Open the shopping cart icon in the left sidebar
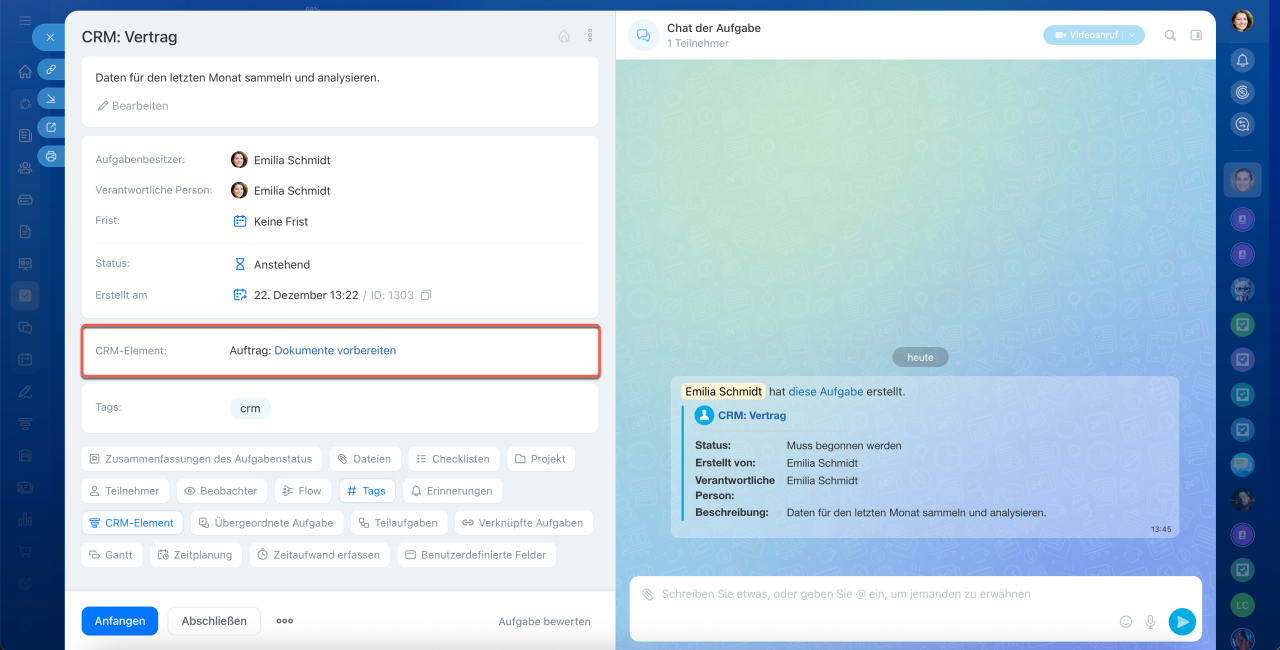1280x650 pixels. pos(25,551)
